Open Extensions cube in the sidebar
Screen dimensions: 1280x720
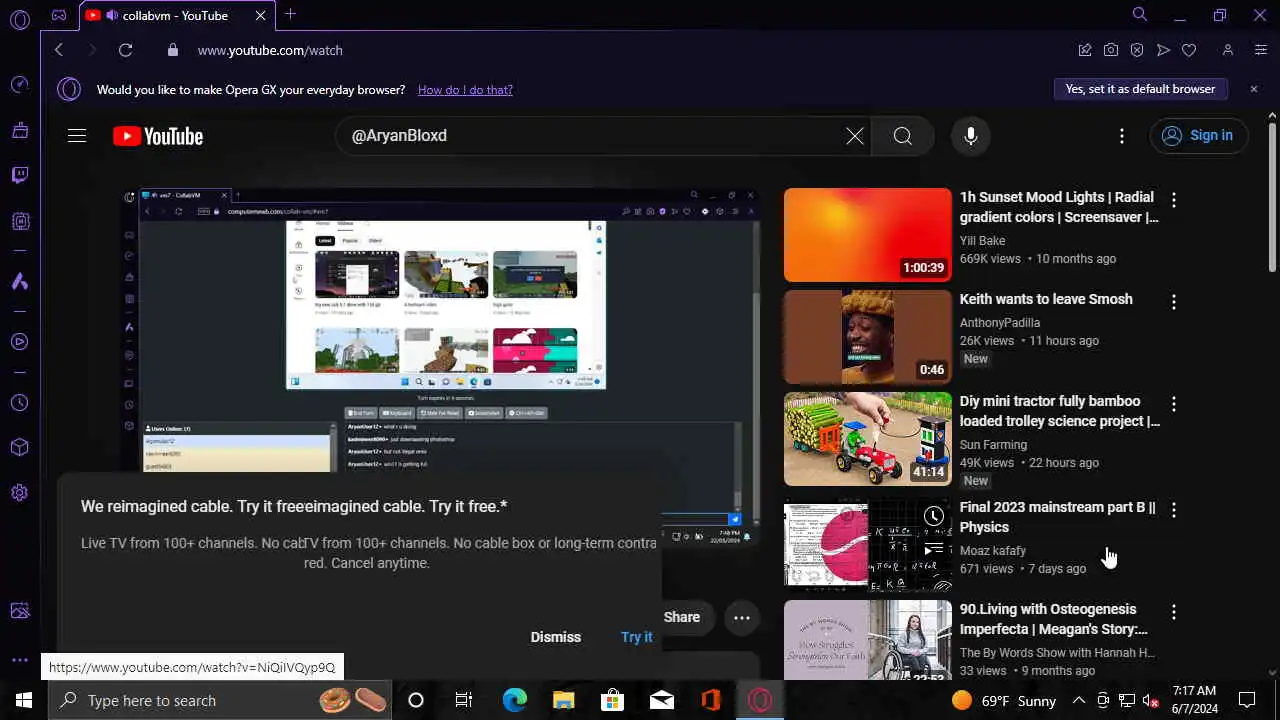point(20,447)
